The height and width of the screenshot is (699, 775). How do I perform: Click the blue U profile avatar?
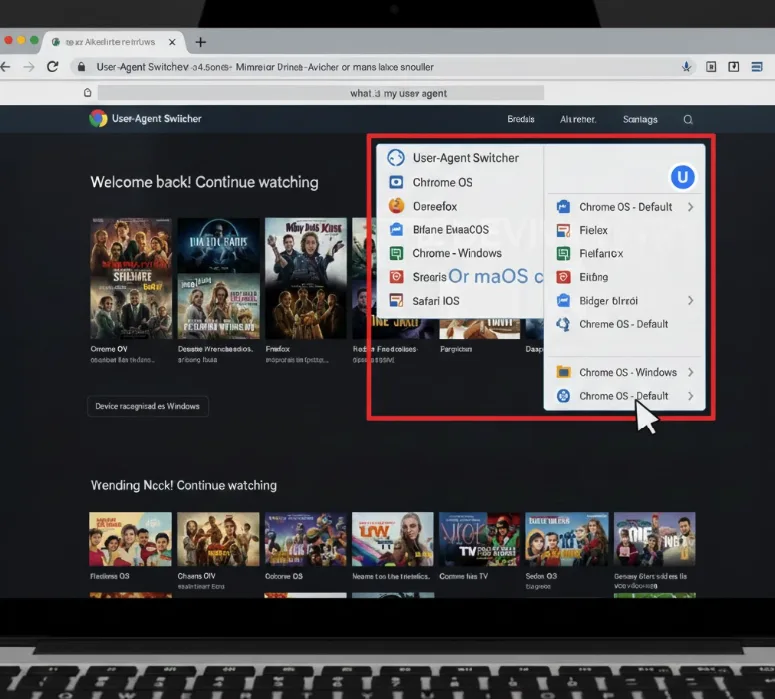682,178
